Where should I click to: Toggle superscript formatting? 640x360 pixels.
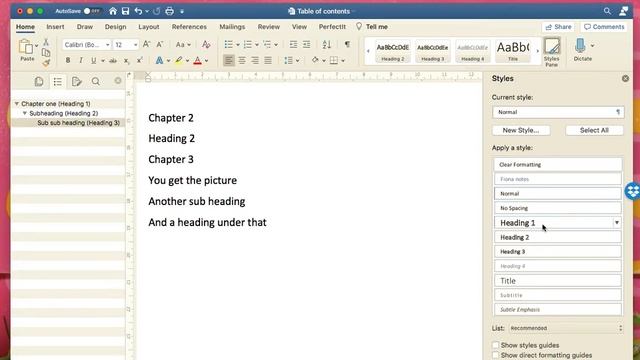tap(139, 60)
